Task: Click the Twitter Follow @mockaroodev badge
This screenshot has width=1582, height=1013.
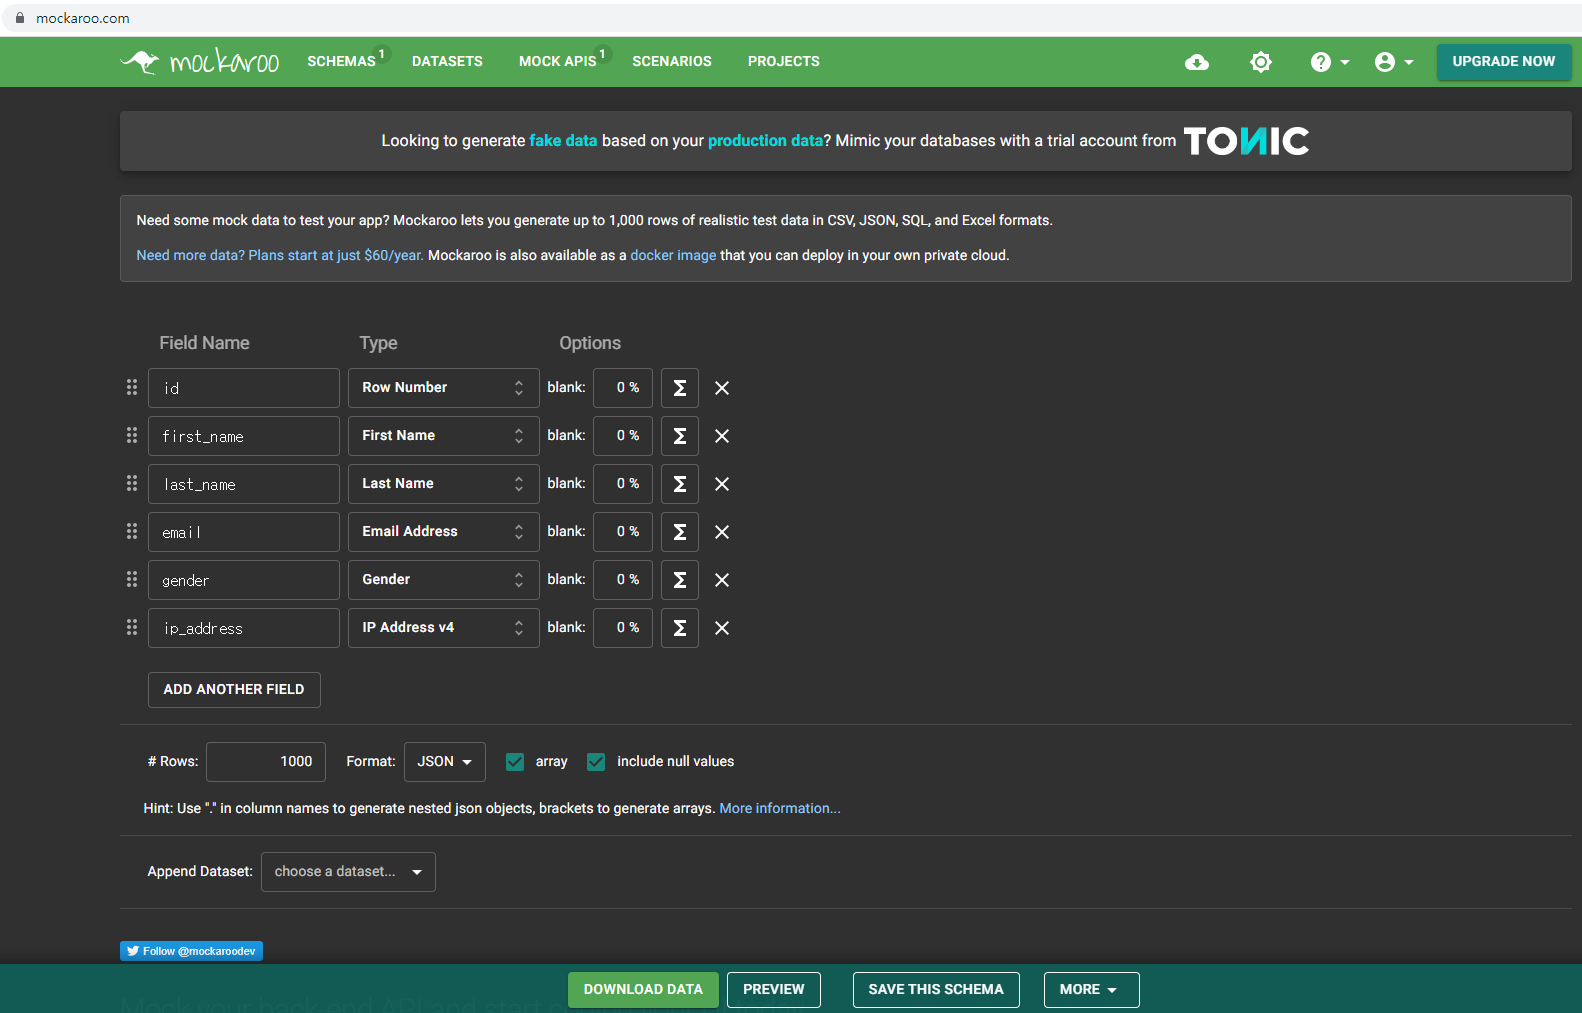Action: (x=191, y=951)
